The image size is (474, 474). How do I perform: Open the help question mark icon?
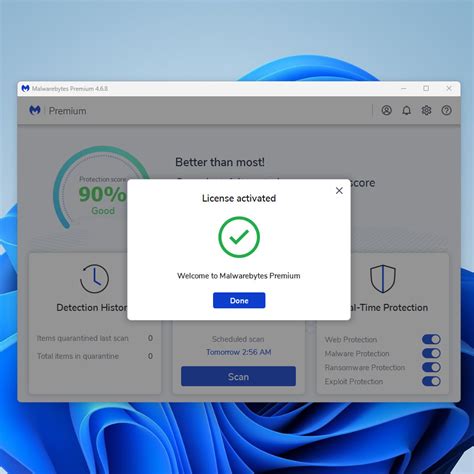pyautogui.click(x=446, y=110)
